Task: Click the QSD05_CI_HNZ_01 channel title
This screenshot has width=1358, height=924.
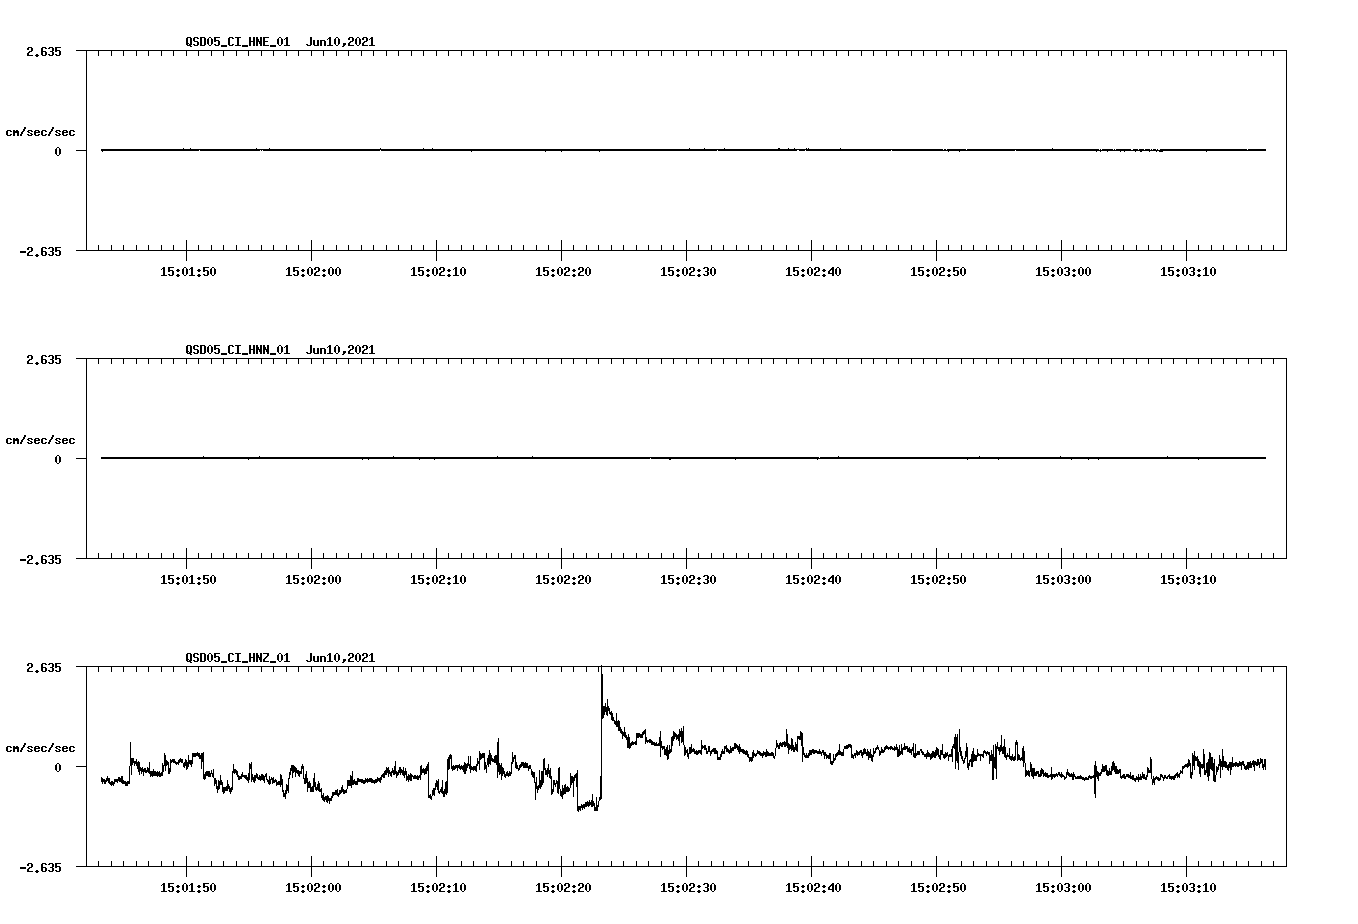Action: 238,658
